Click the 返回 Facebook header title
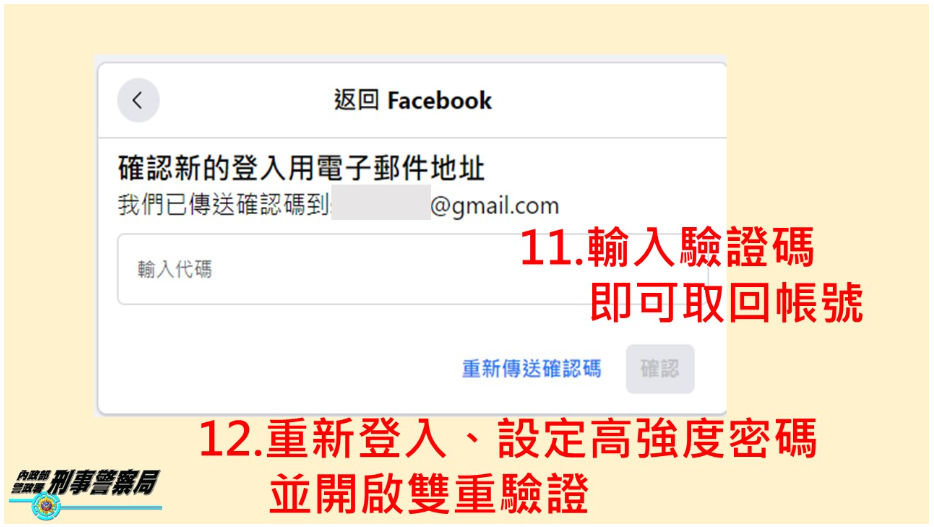This screenshot has width=934, height=527. click(412, 100)
